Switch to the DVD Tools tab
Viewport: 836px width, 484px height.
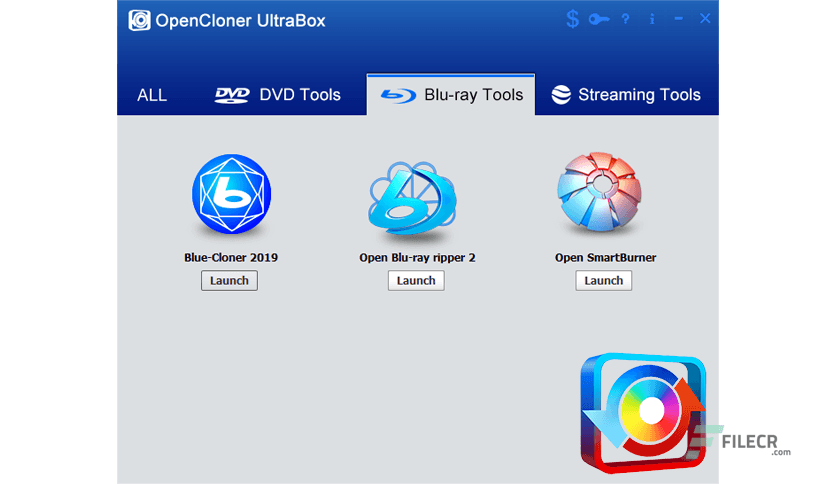coord(277,95)
